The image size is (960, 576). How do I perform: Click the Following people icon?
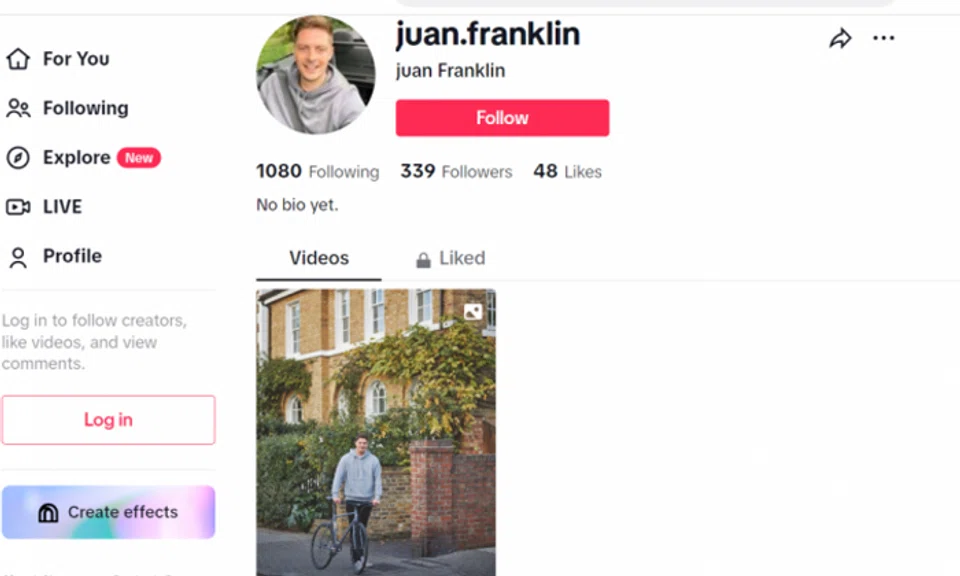pyautogui.click(x=18, y=108)
